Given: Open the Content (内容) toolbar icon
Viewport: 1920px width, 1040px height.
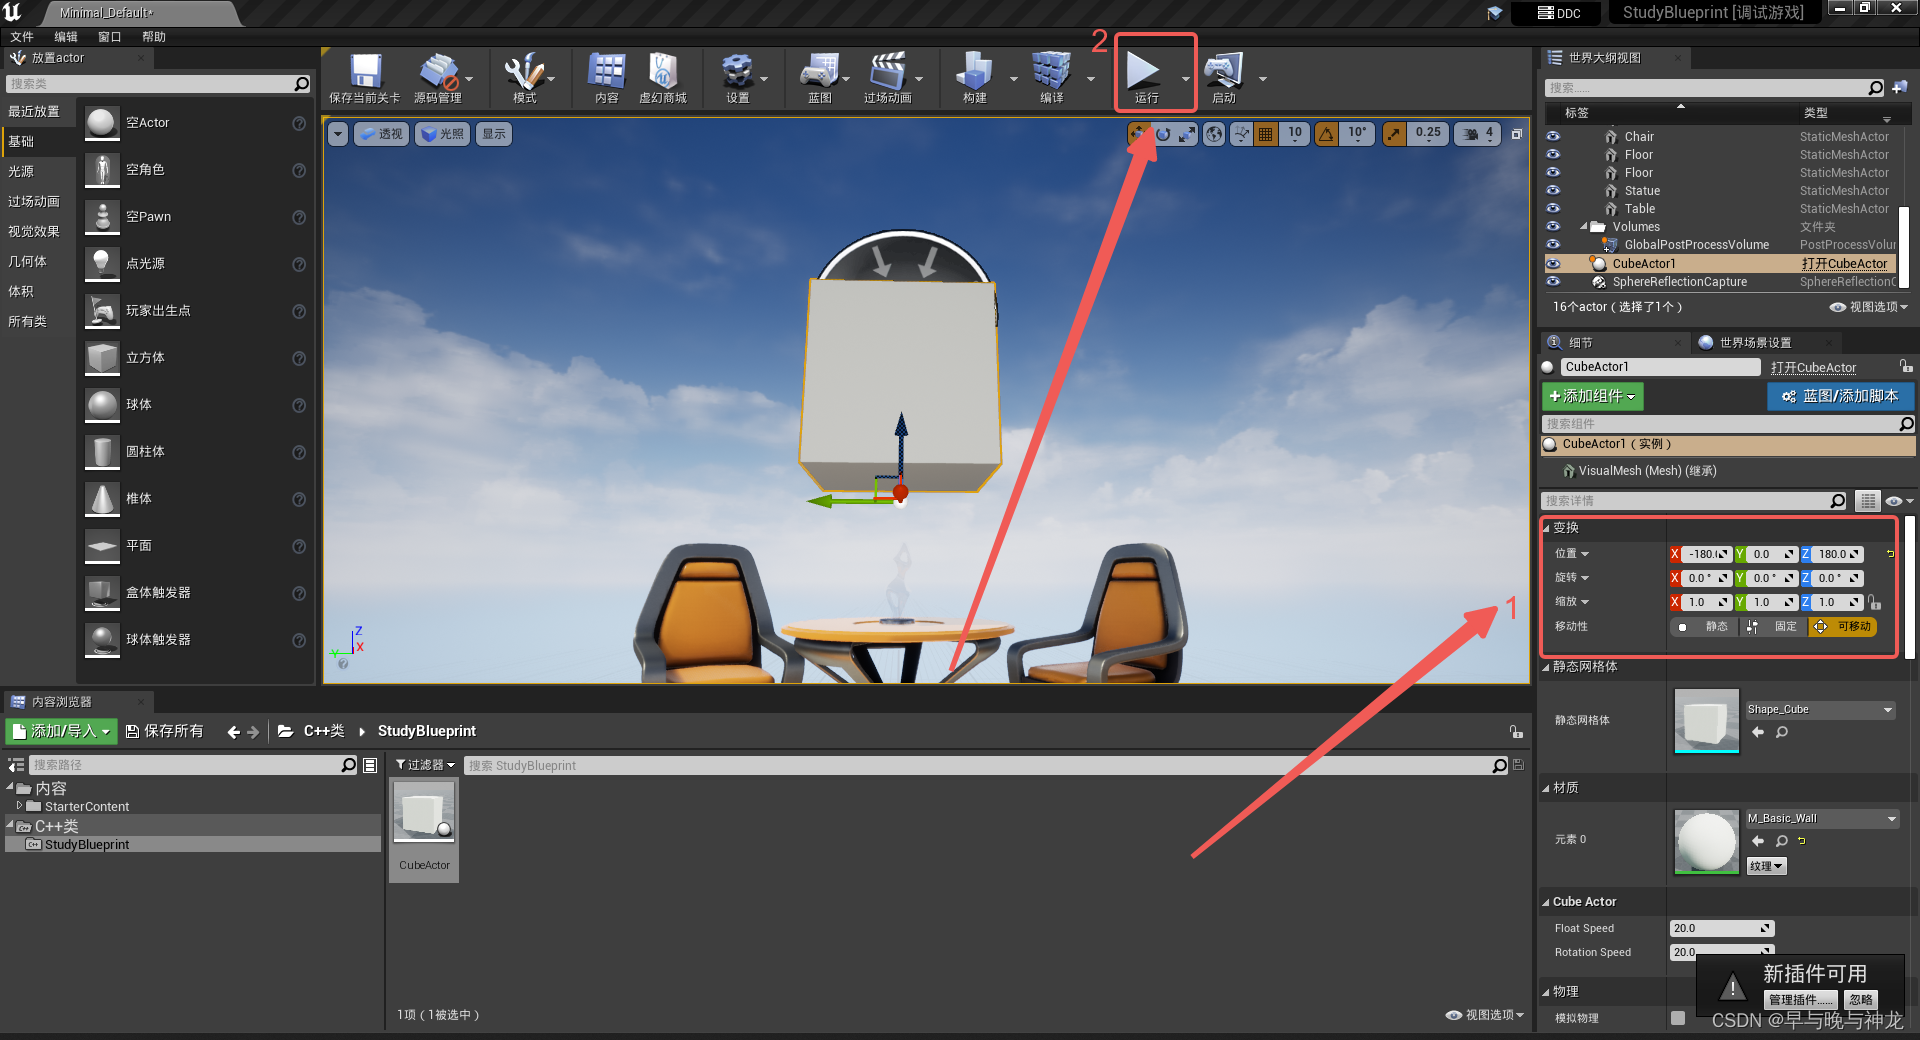Looking at the screenshot, I should pos(606,78).
